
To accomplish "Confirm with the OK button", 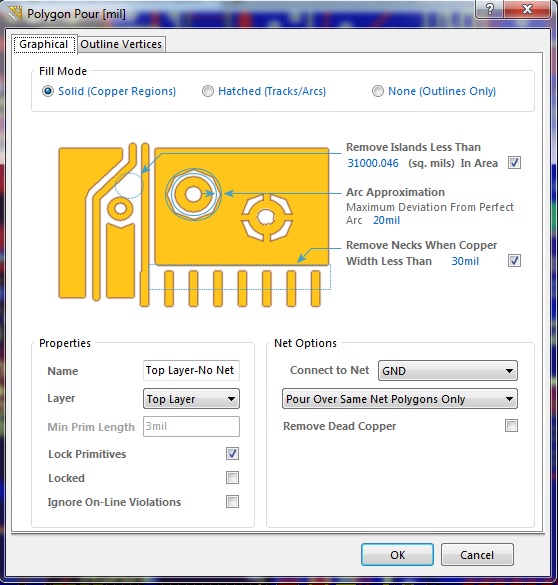I will point(397,555).
